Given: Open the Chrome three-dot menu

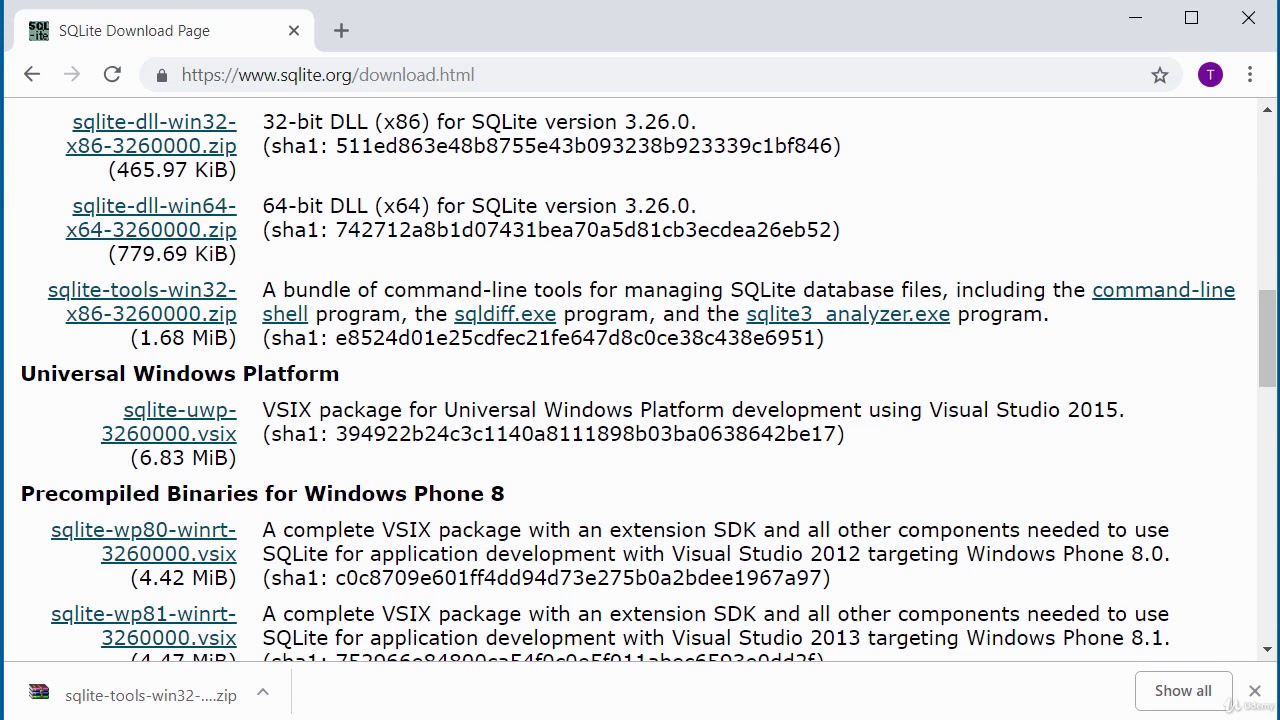Looking at the screenshot, I should (1250, 74).
